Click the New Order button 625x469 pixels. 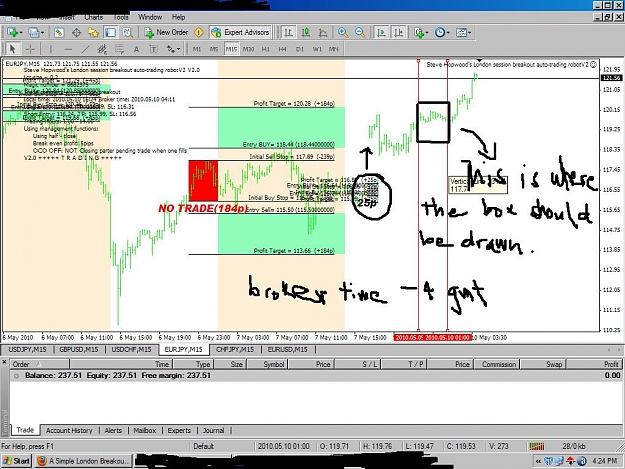(166, 33)
